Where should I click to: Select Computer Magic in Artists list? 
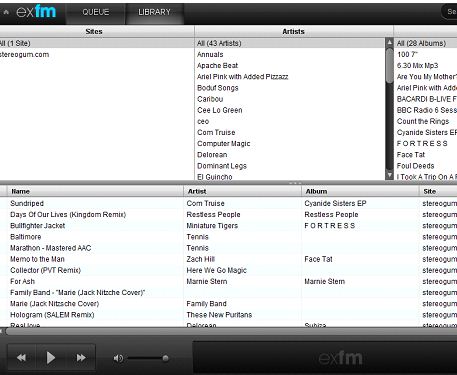pyautogui.click(x=290, y=144)
